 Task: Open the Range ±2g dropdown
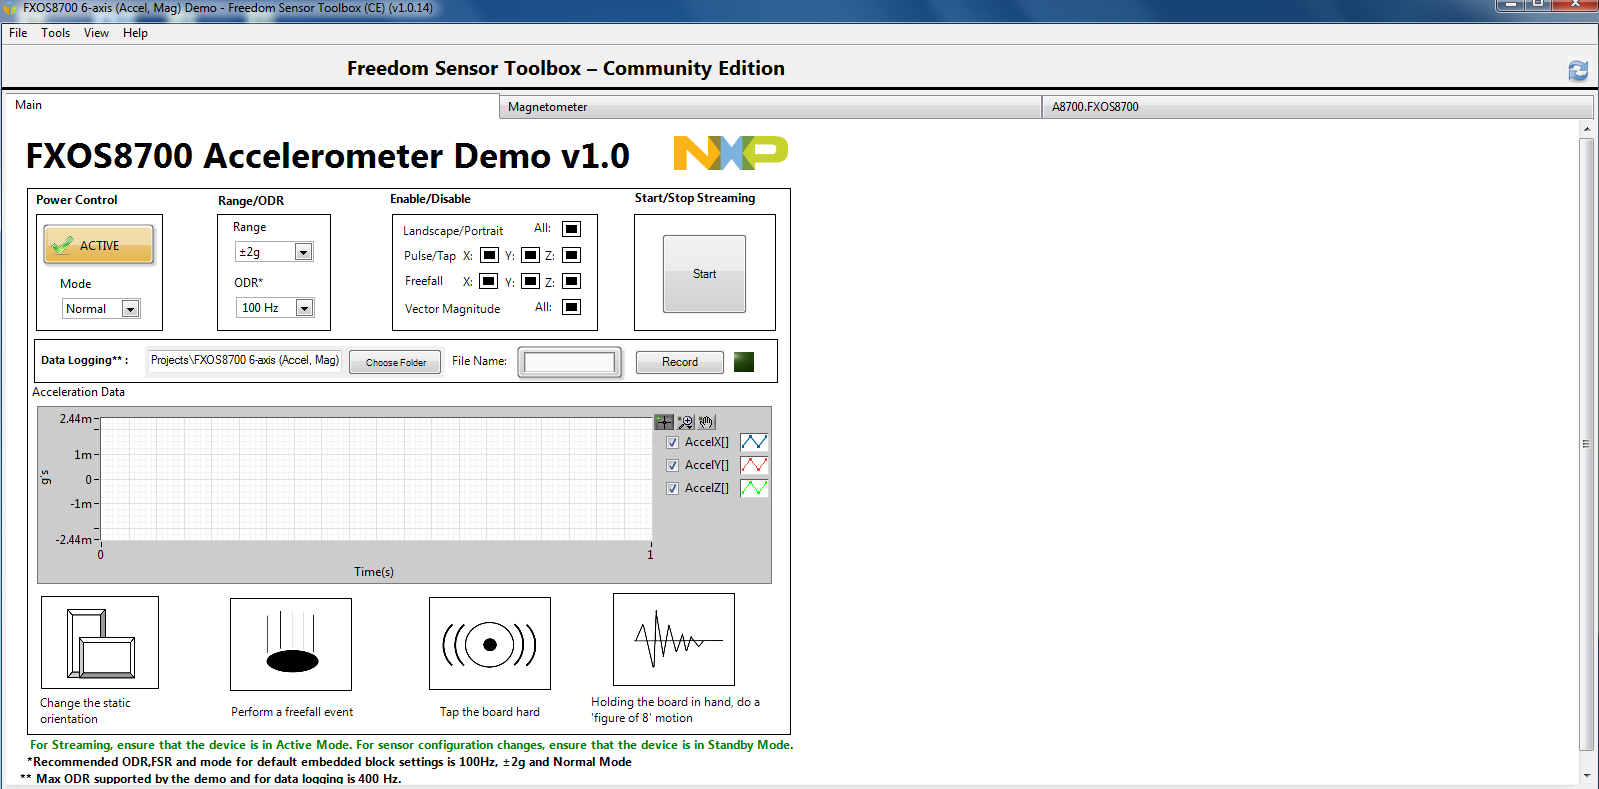[x=303, y=252]
